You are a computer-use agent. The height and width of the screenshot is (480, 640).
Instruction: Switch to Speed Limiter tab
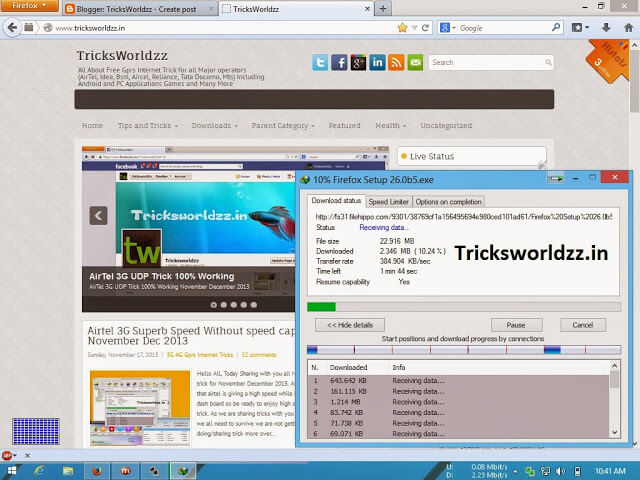click(x=388, y=202)
